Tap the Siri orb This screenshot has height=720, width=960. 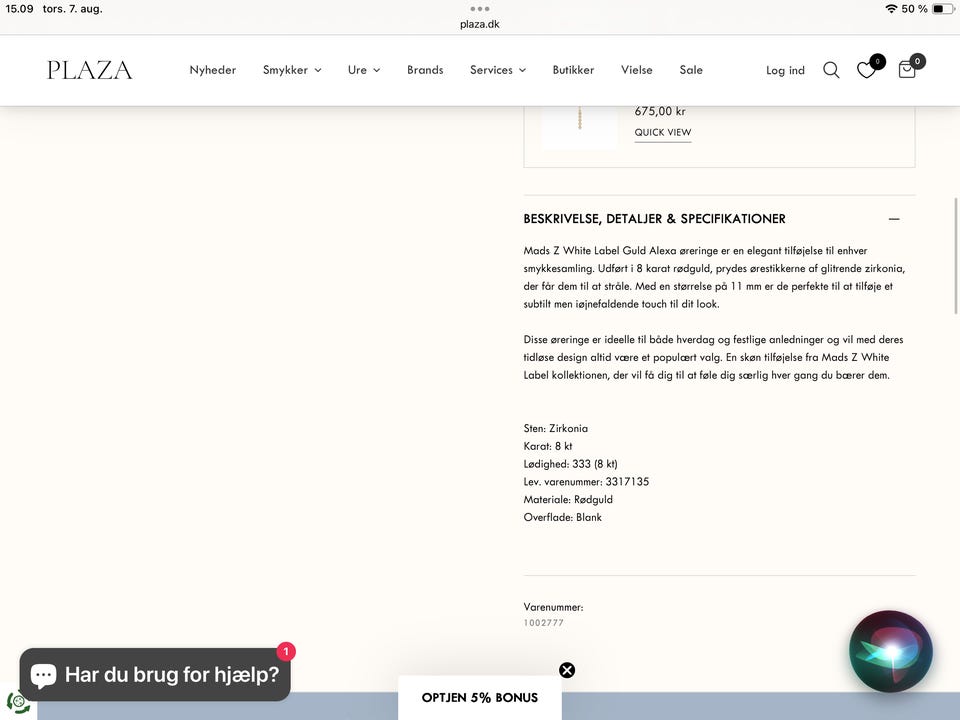point(891,651)
